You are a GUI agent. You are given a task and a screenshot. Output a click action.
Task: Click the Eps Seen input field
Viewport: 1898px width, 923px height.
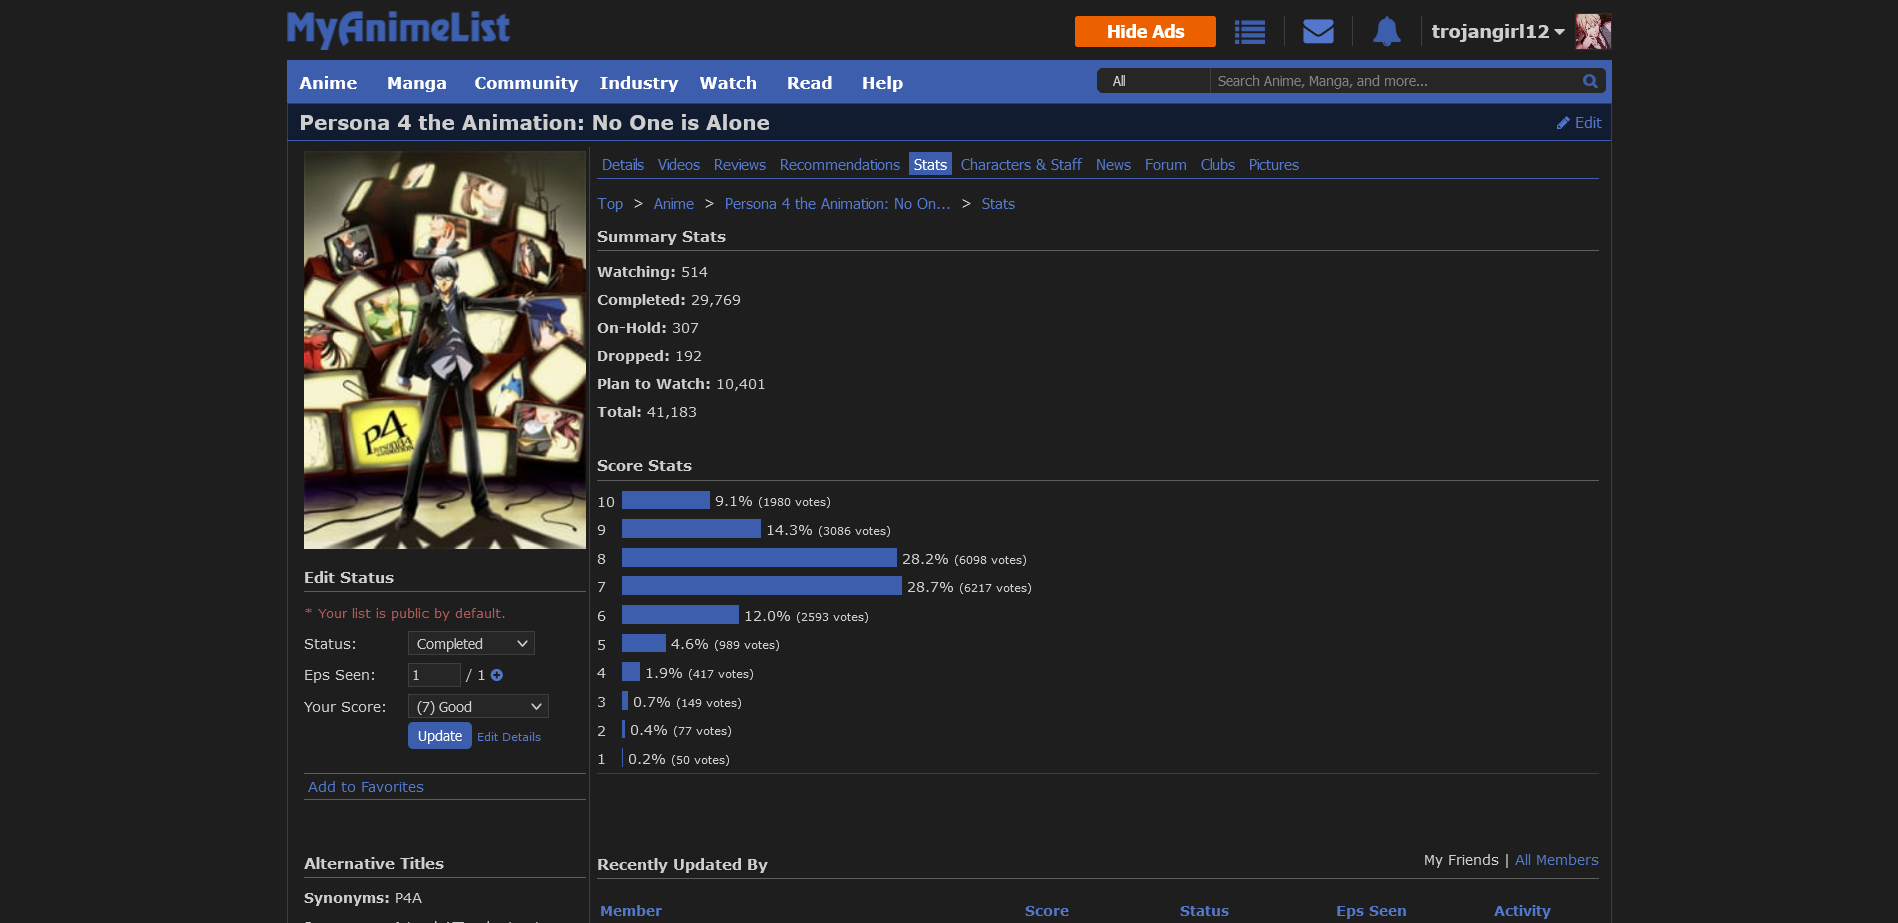click(x=434, y=675)
